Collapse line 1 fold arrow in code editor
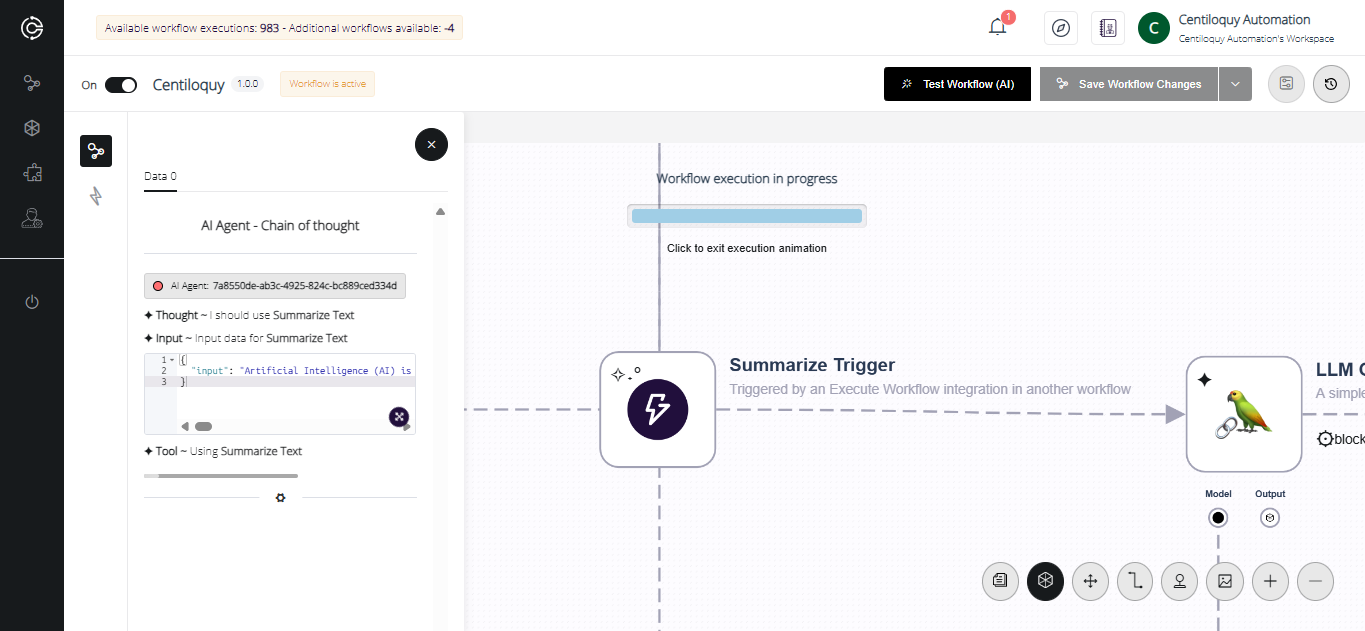The image size is (1365, 631). click(171, 359)
